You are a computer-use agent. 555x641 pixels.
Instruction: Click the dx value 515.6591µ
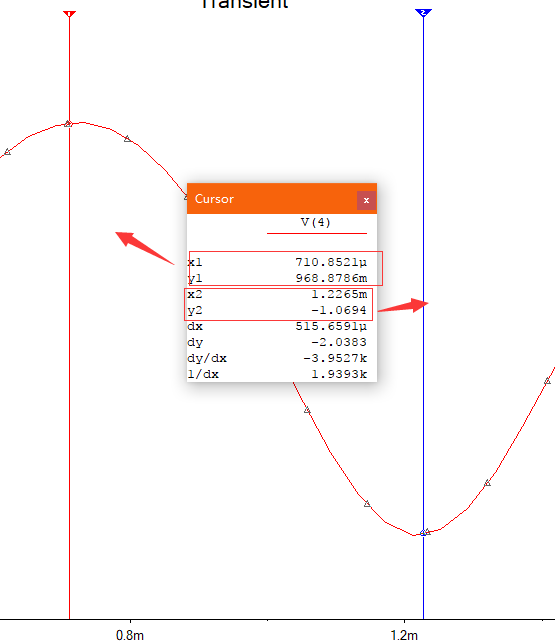[x=331, y=326]
